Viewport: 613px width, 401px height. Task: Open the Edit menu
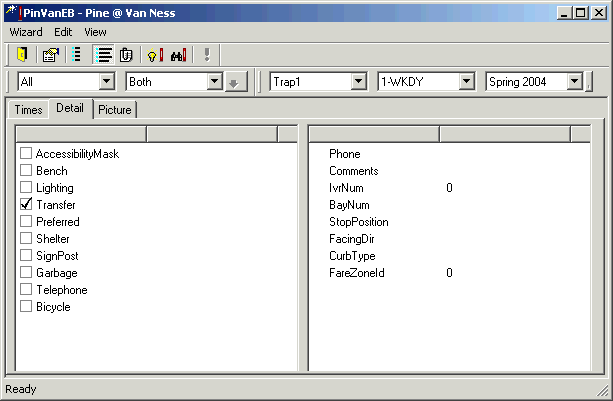click(x=63, y=32)
